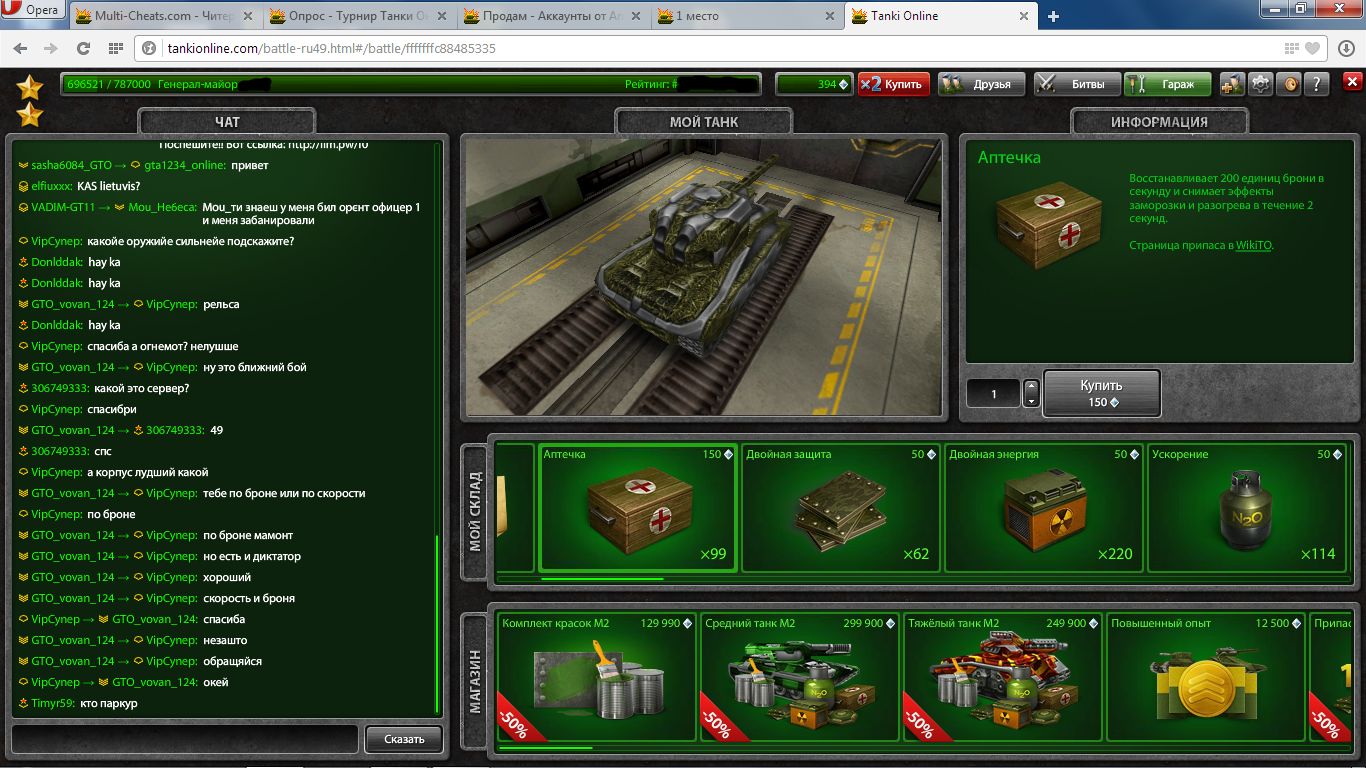
Task: Buy the Аптечка with the Купить 150 button
Action: (1101, 392)
